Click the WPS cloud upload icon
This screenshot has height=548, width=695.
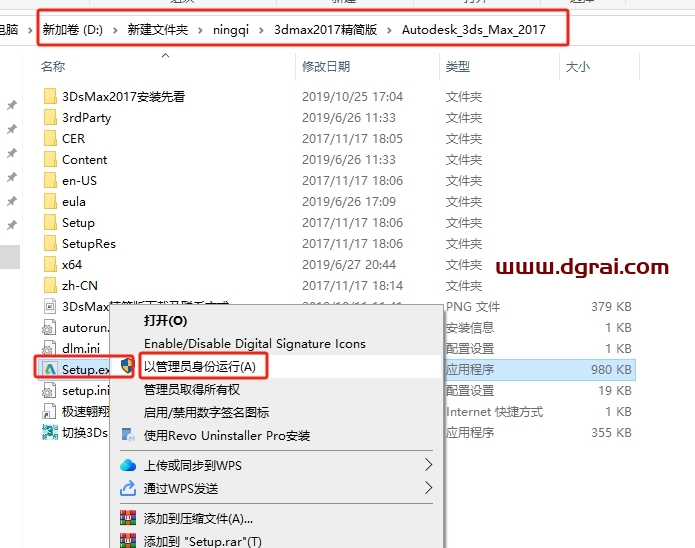(128, 465)
